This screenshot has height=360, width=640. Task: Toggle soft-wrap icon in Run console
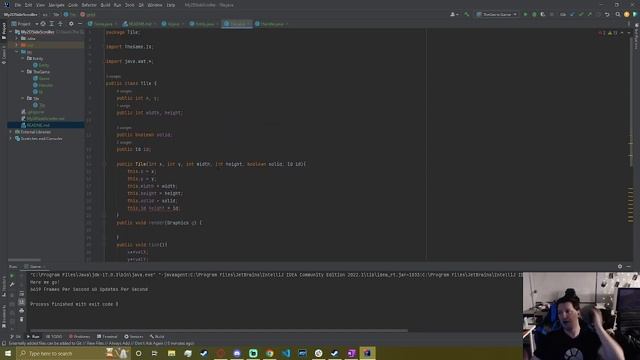(22, 293)
